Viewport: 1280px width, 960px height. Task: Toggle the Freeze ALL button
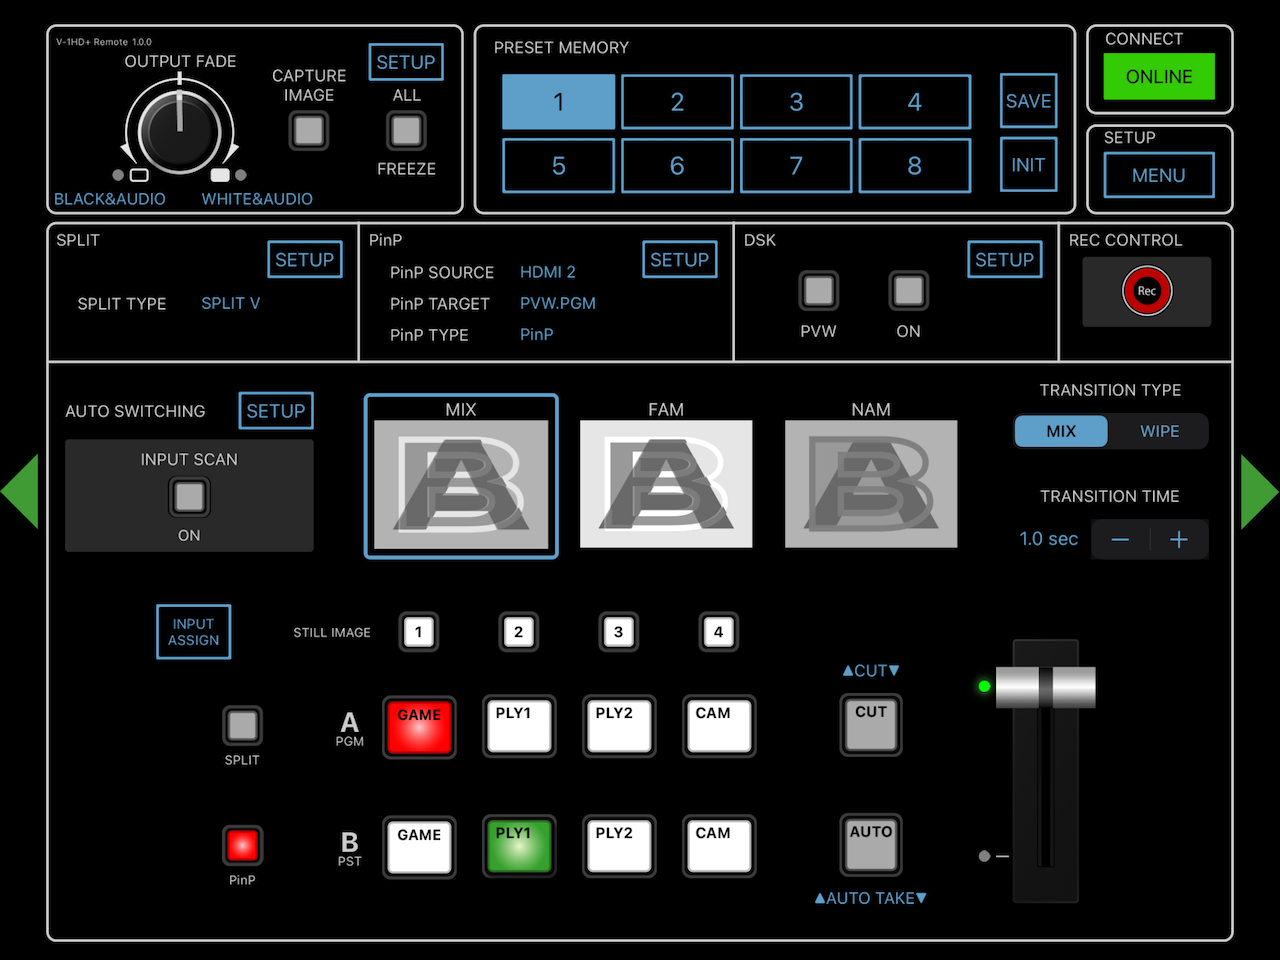(406, 130)
